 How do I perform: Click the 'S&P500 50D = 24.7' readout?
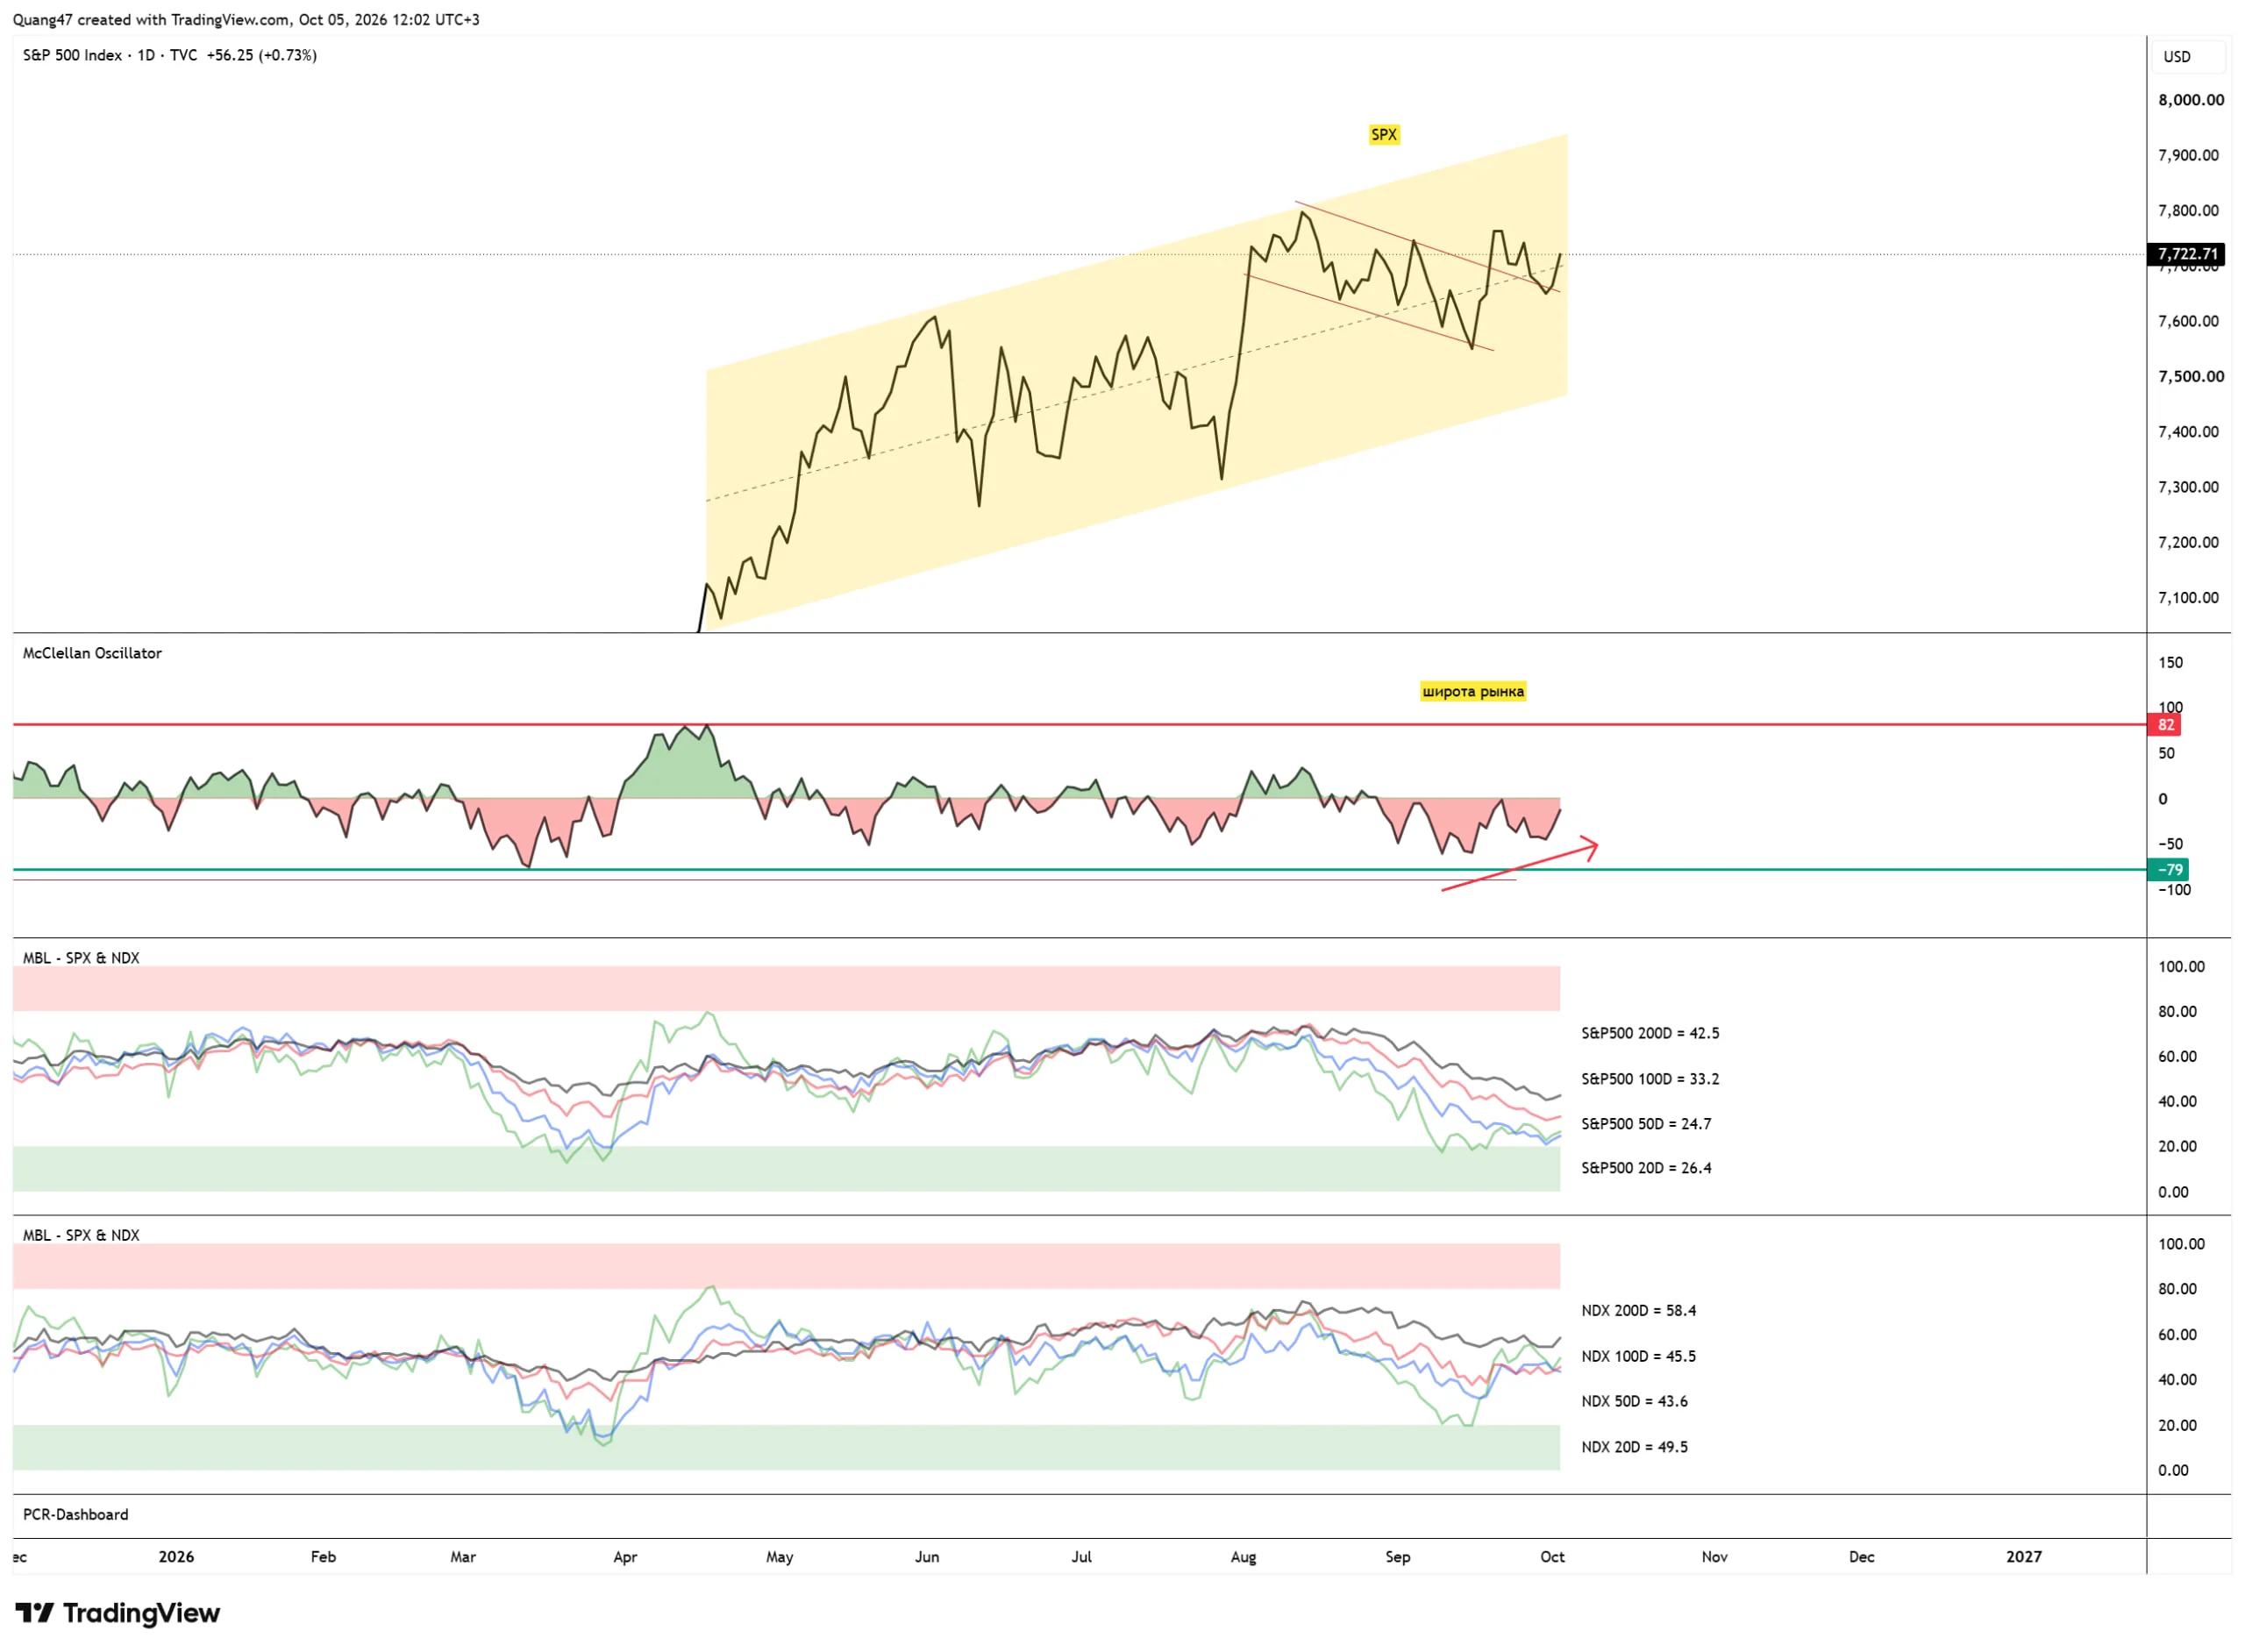[x=1646, y=1124]
